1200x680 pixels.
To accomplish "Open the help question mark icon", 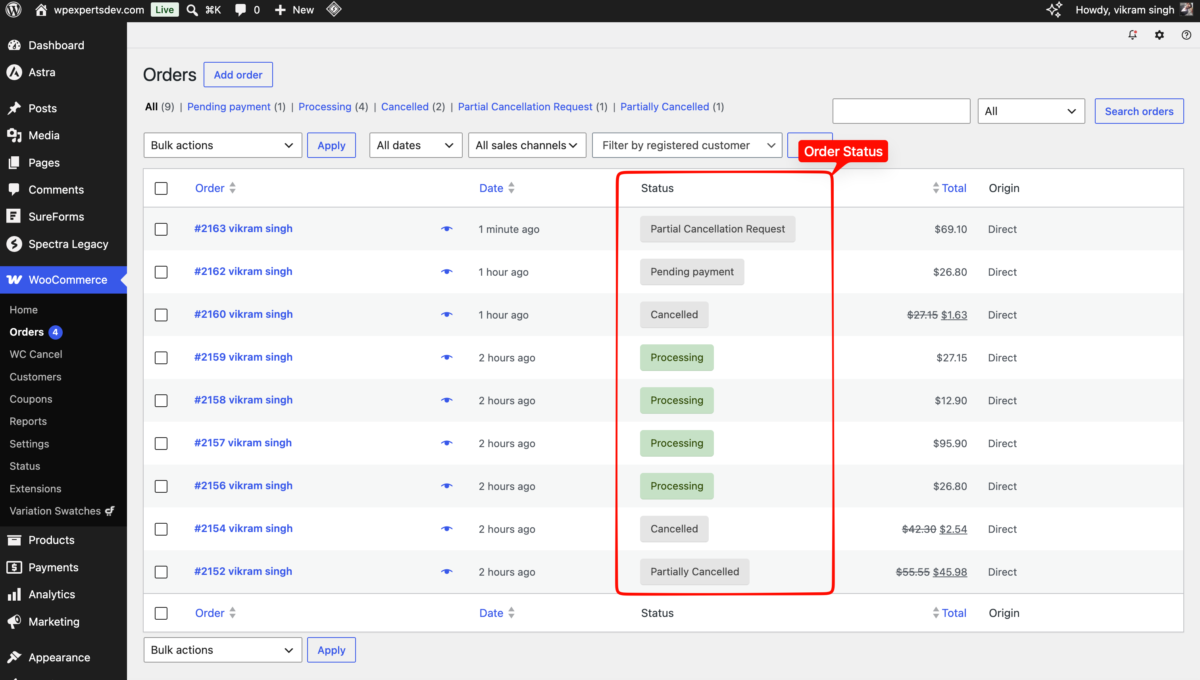I will pyautogui.click(x=1186, y=35).
